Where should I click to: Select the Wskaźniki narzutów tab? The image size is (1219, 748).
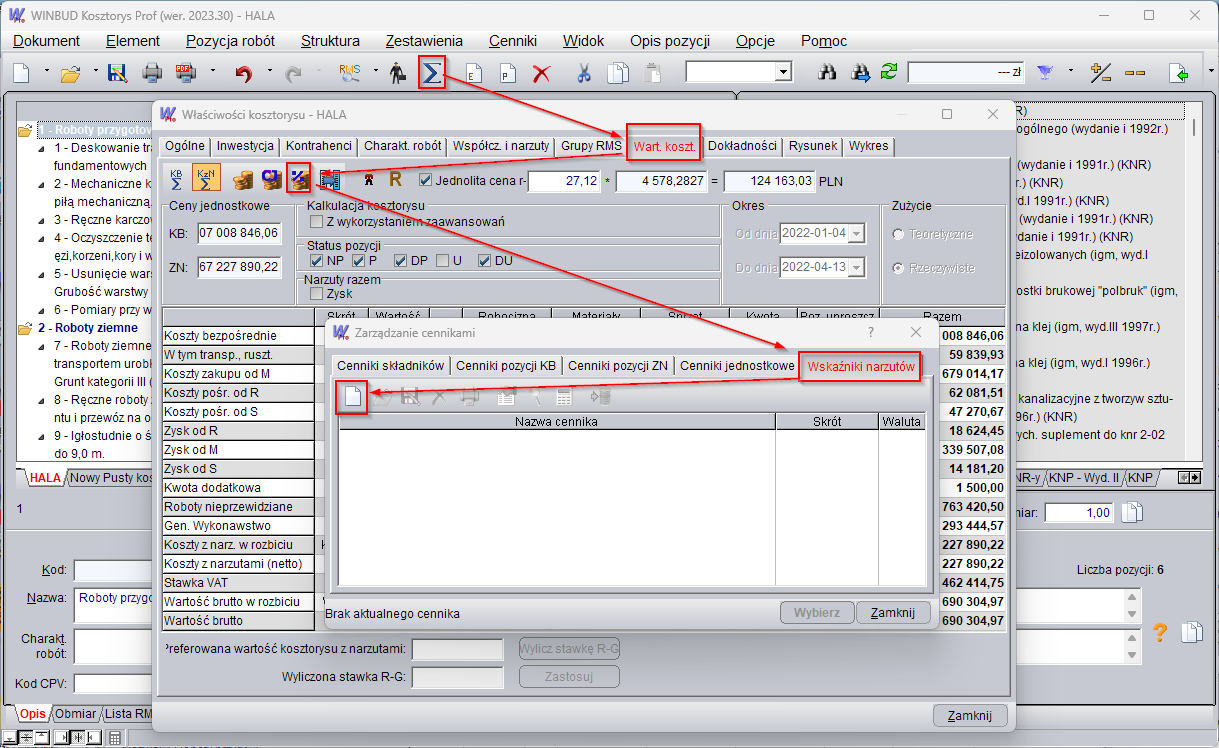coord(861,367)
